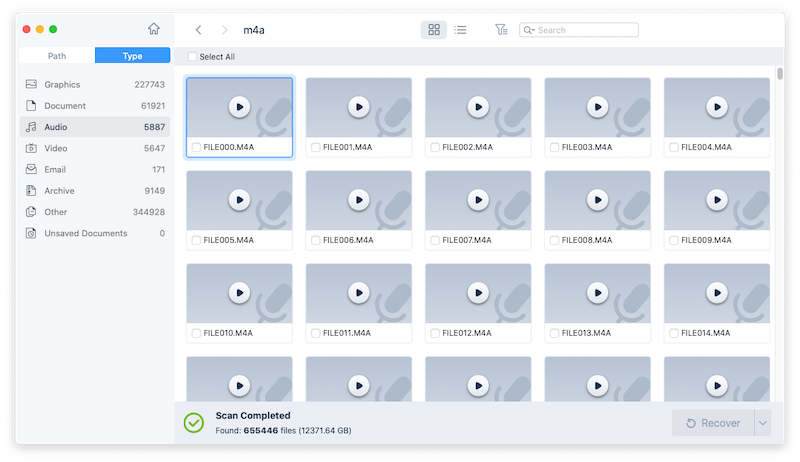The width and height of the screenshot is (800, 462).
Task: Select Unsaved Documents category
Action: coord(95,234)
